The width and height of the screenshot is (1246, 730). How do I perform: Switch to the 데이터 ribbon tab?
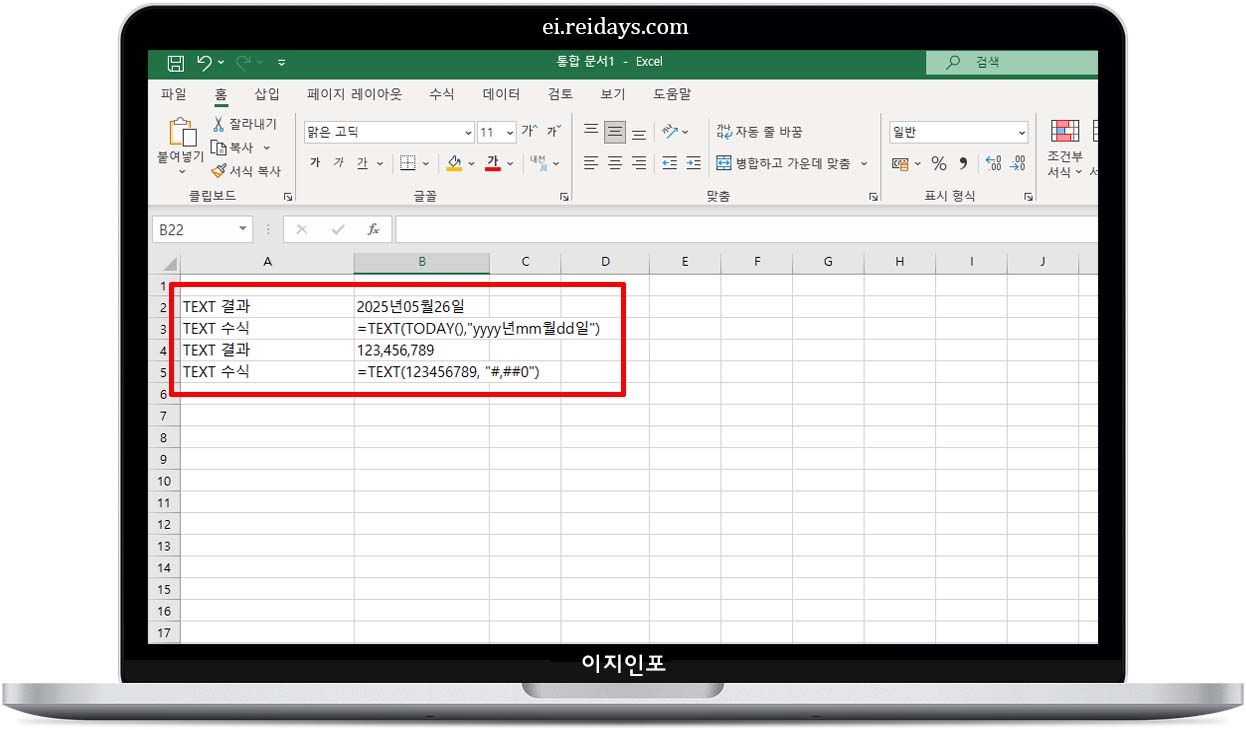[x=500, y=94]
